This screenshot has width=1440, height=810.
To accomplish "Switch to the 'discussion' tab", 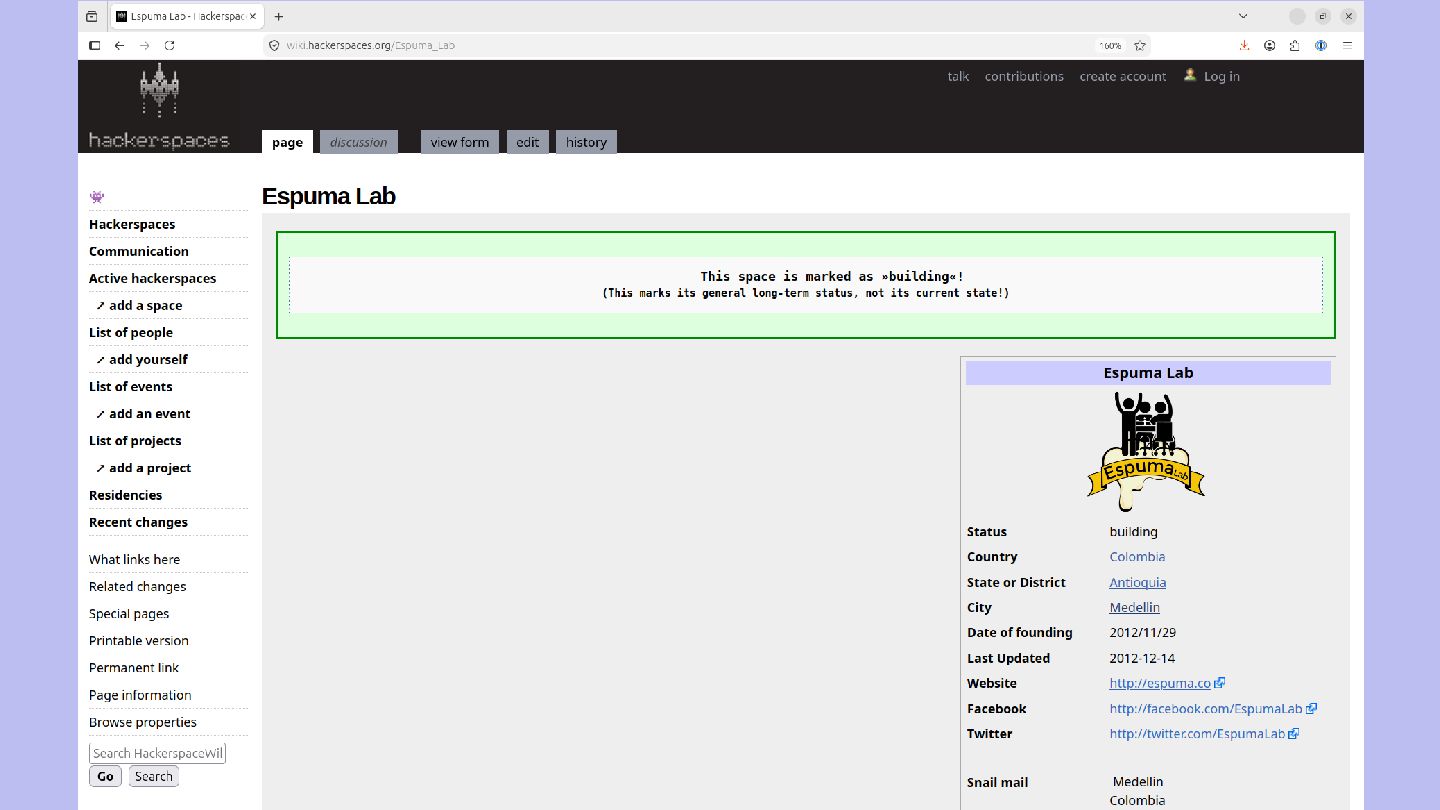I will 358,142.
